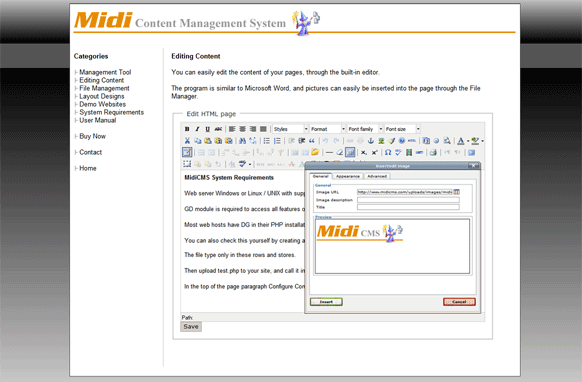Click the Edit HTML source icon

coord(412,141)
